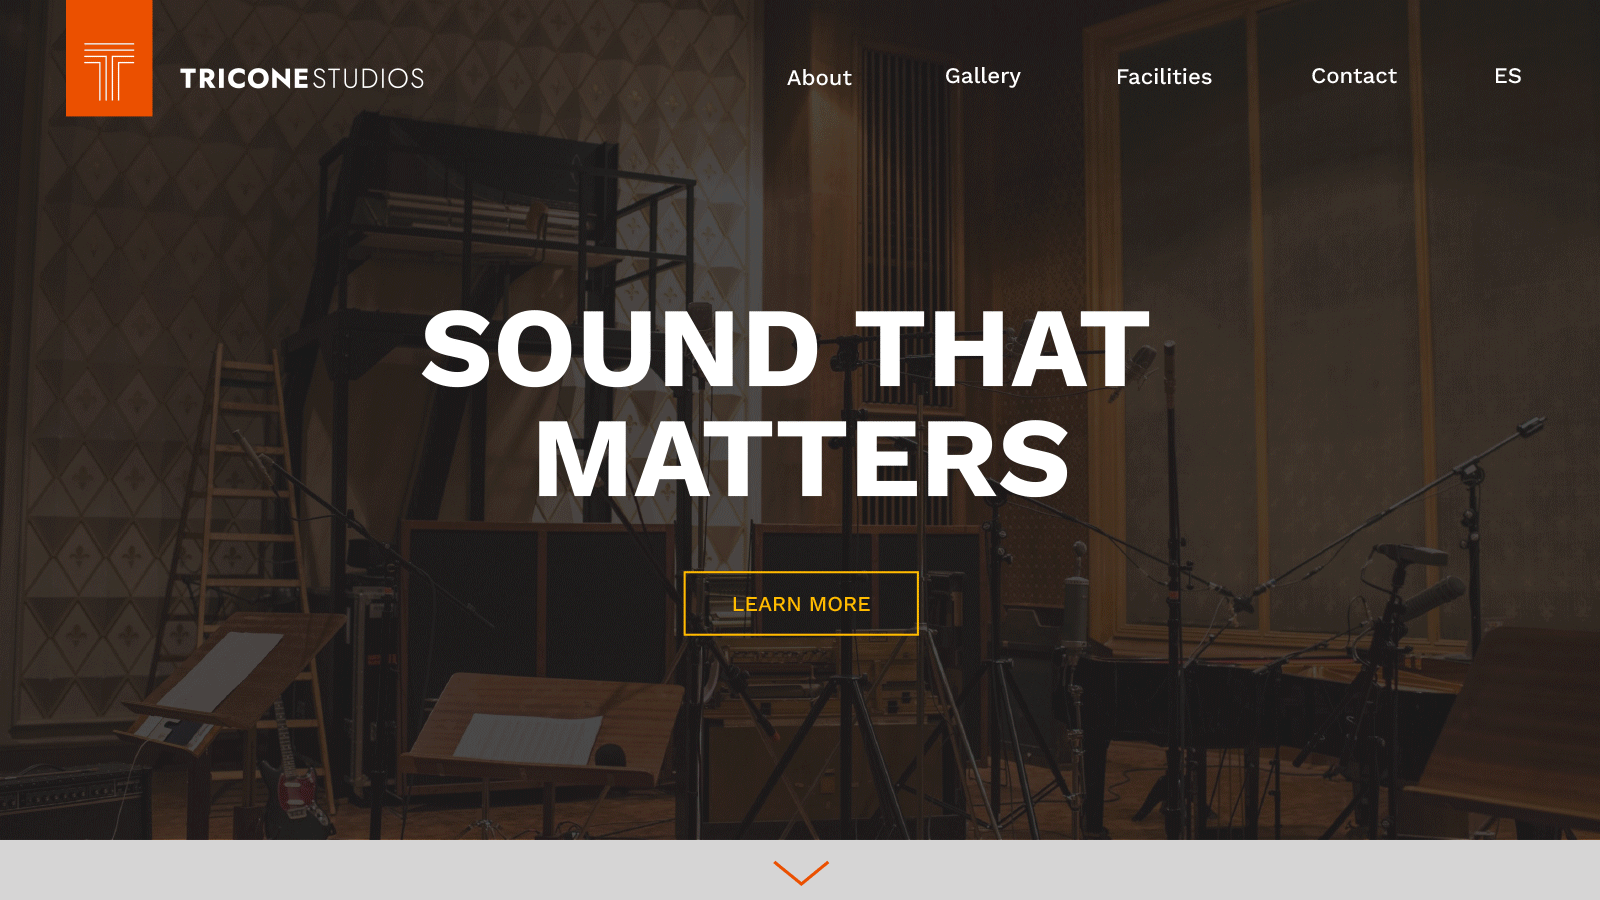Click the LEARN MORE button
The height and width of the screenshot is (900, 1600).
801,604
